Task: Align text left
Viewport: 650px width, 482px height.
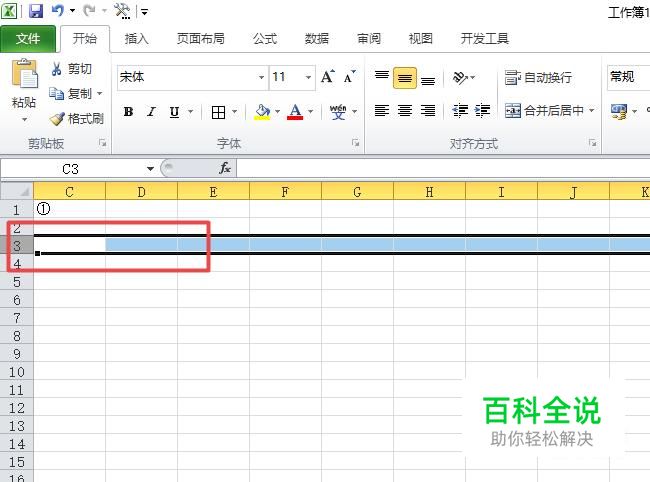Action: coord(382,111)
